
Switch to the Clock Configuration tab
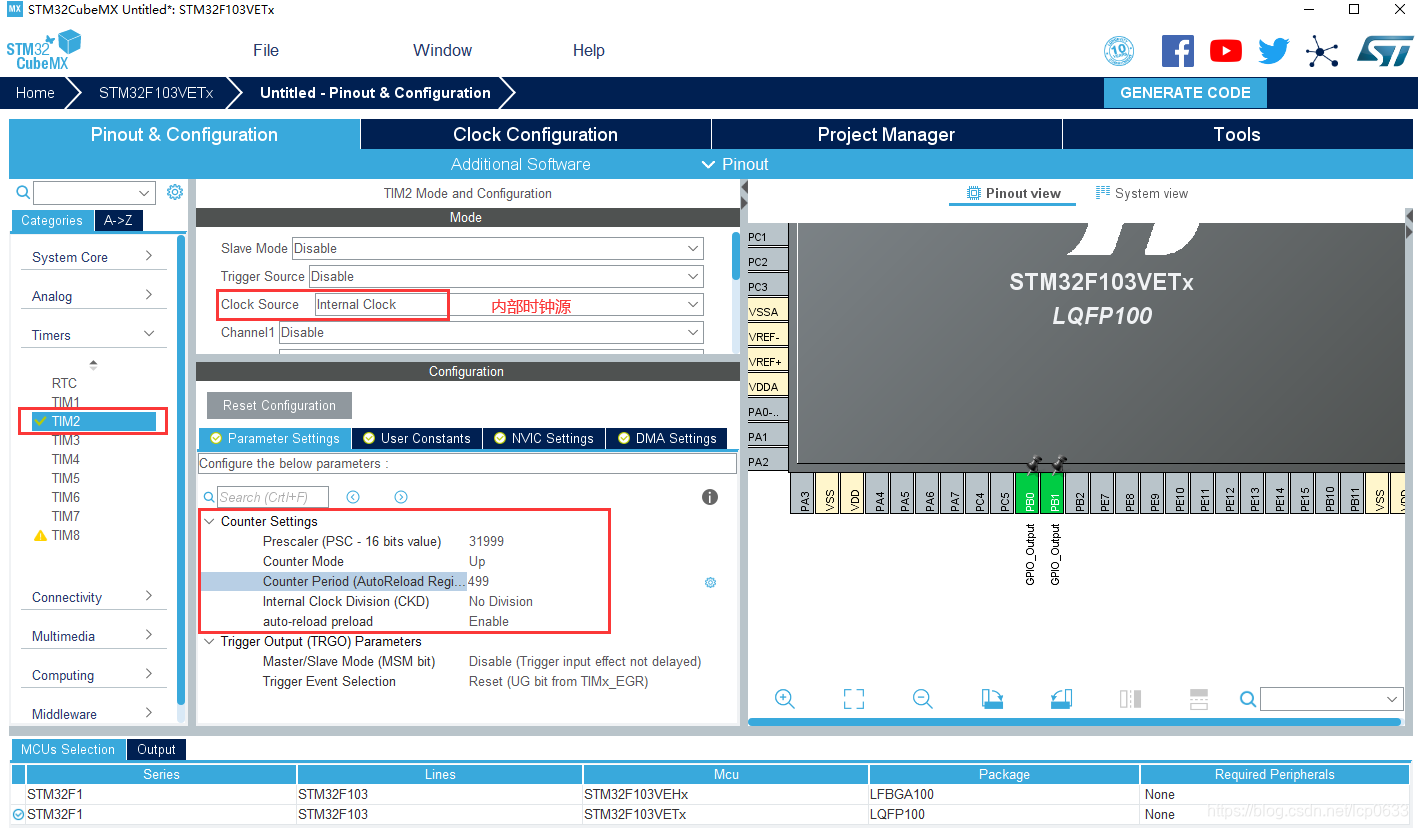click(x=535, y=134)
